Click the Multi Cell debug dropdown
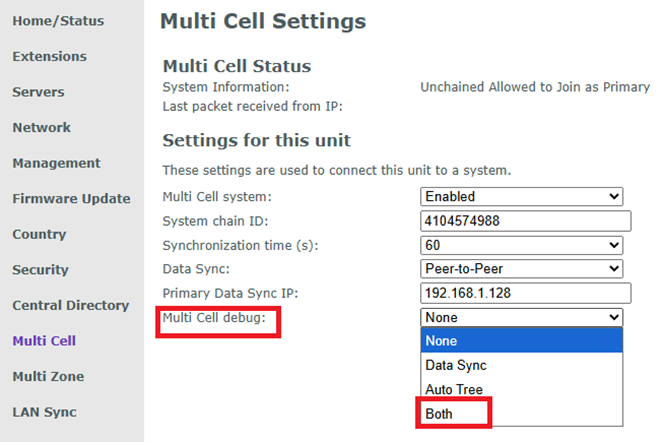The height and width of the screenshot is (442, 664). [522, 317]
